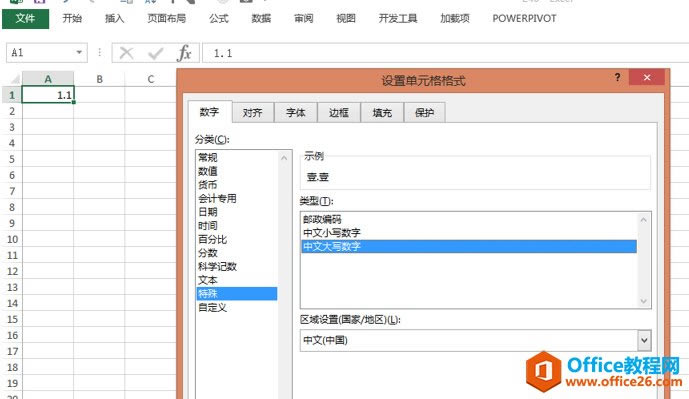The image size is (689, 399).
Task: Open the 边框 tab
Action: [x=339, y=112]
